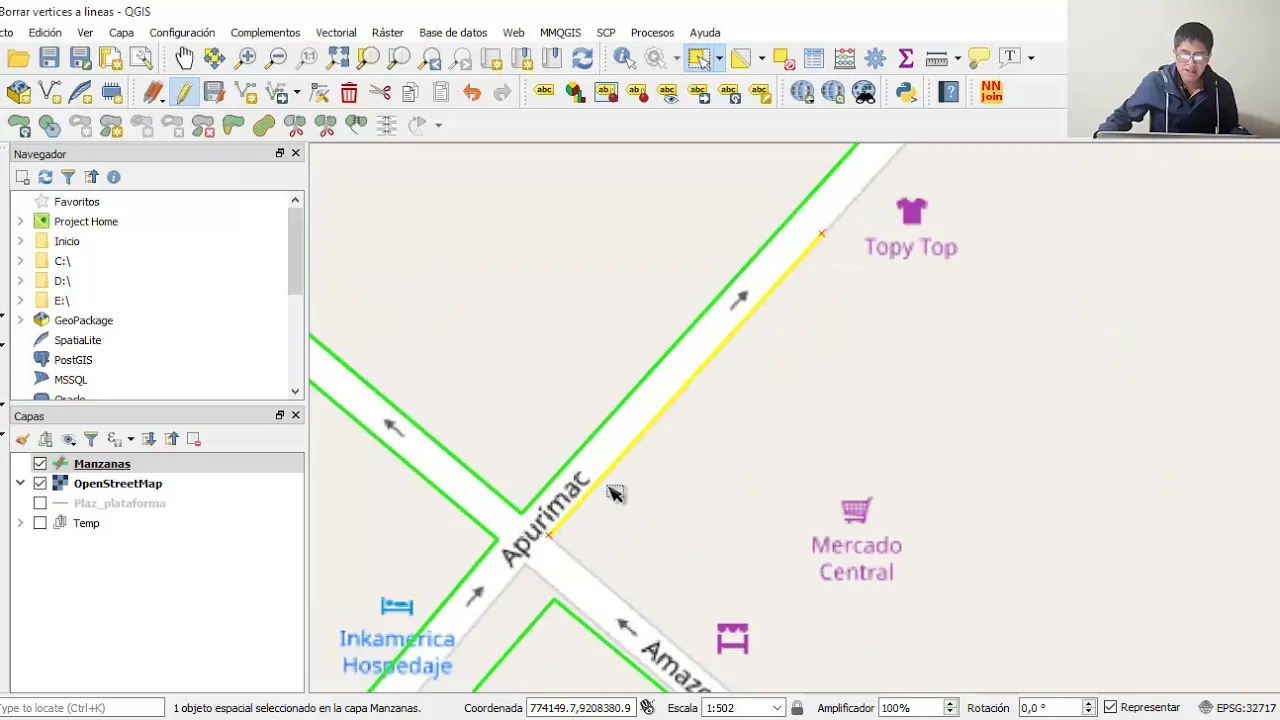Click filter icon in Capas panel

[x=91, y=439]
